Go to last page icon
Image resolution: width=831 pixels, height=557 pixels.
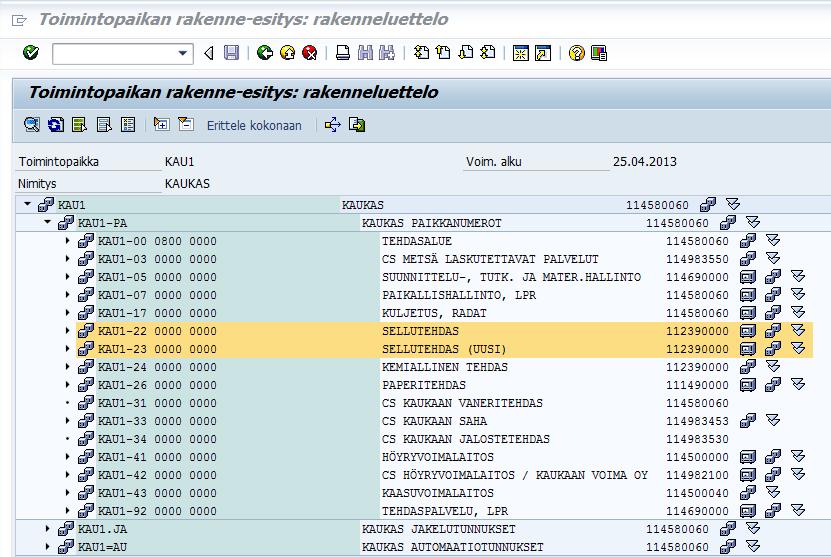click(x=488, y=52)
